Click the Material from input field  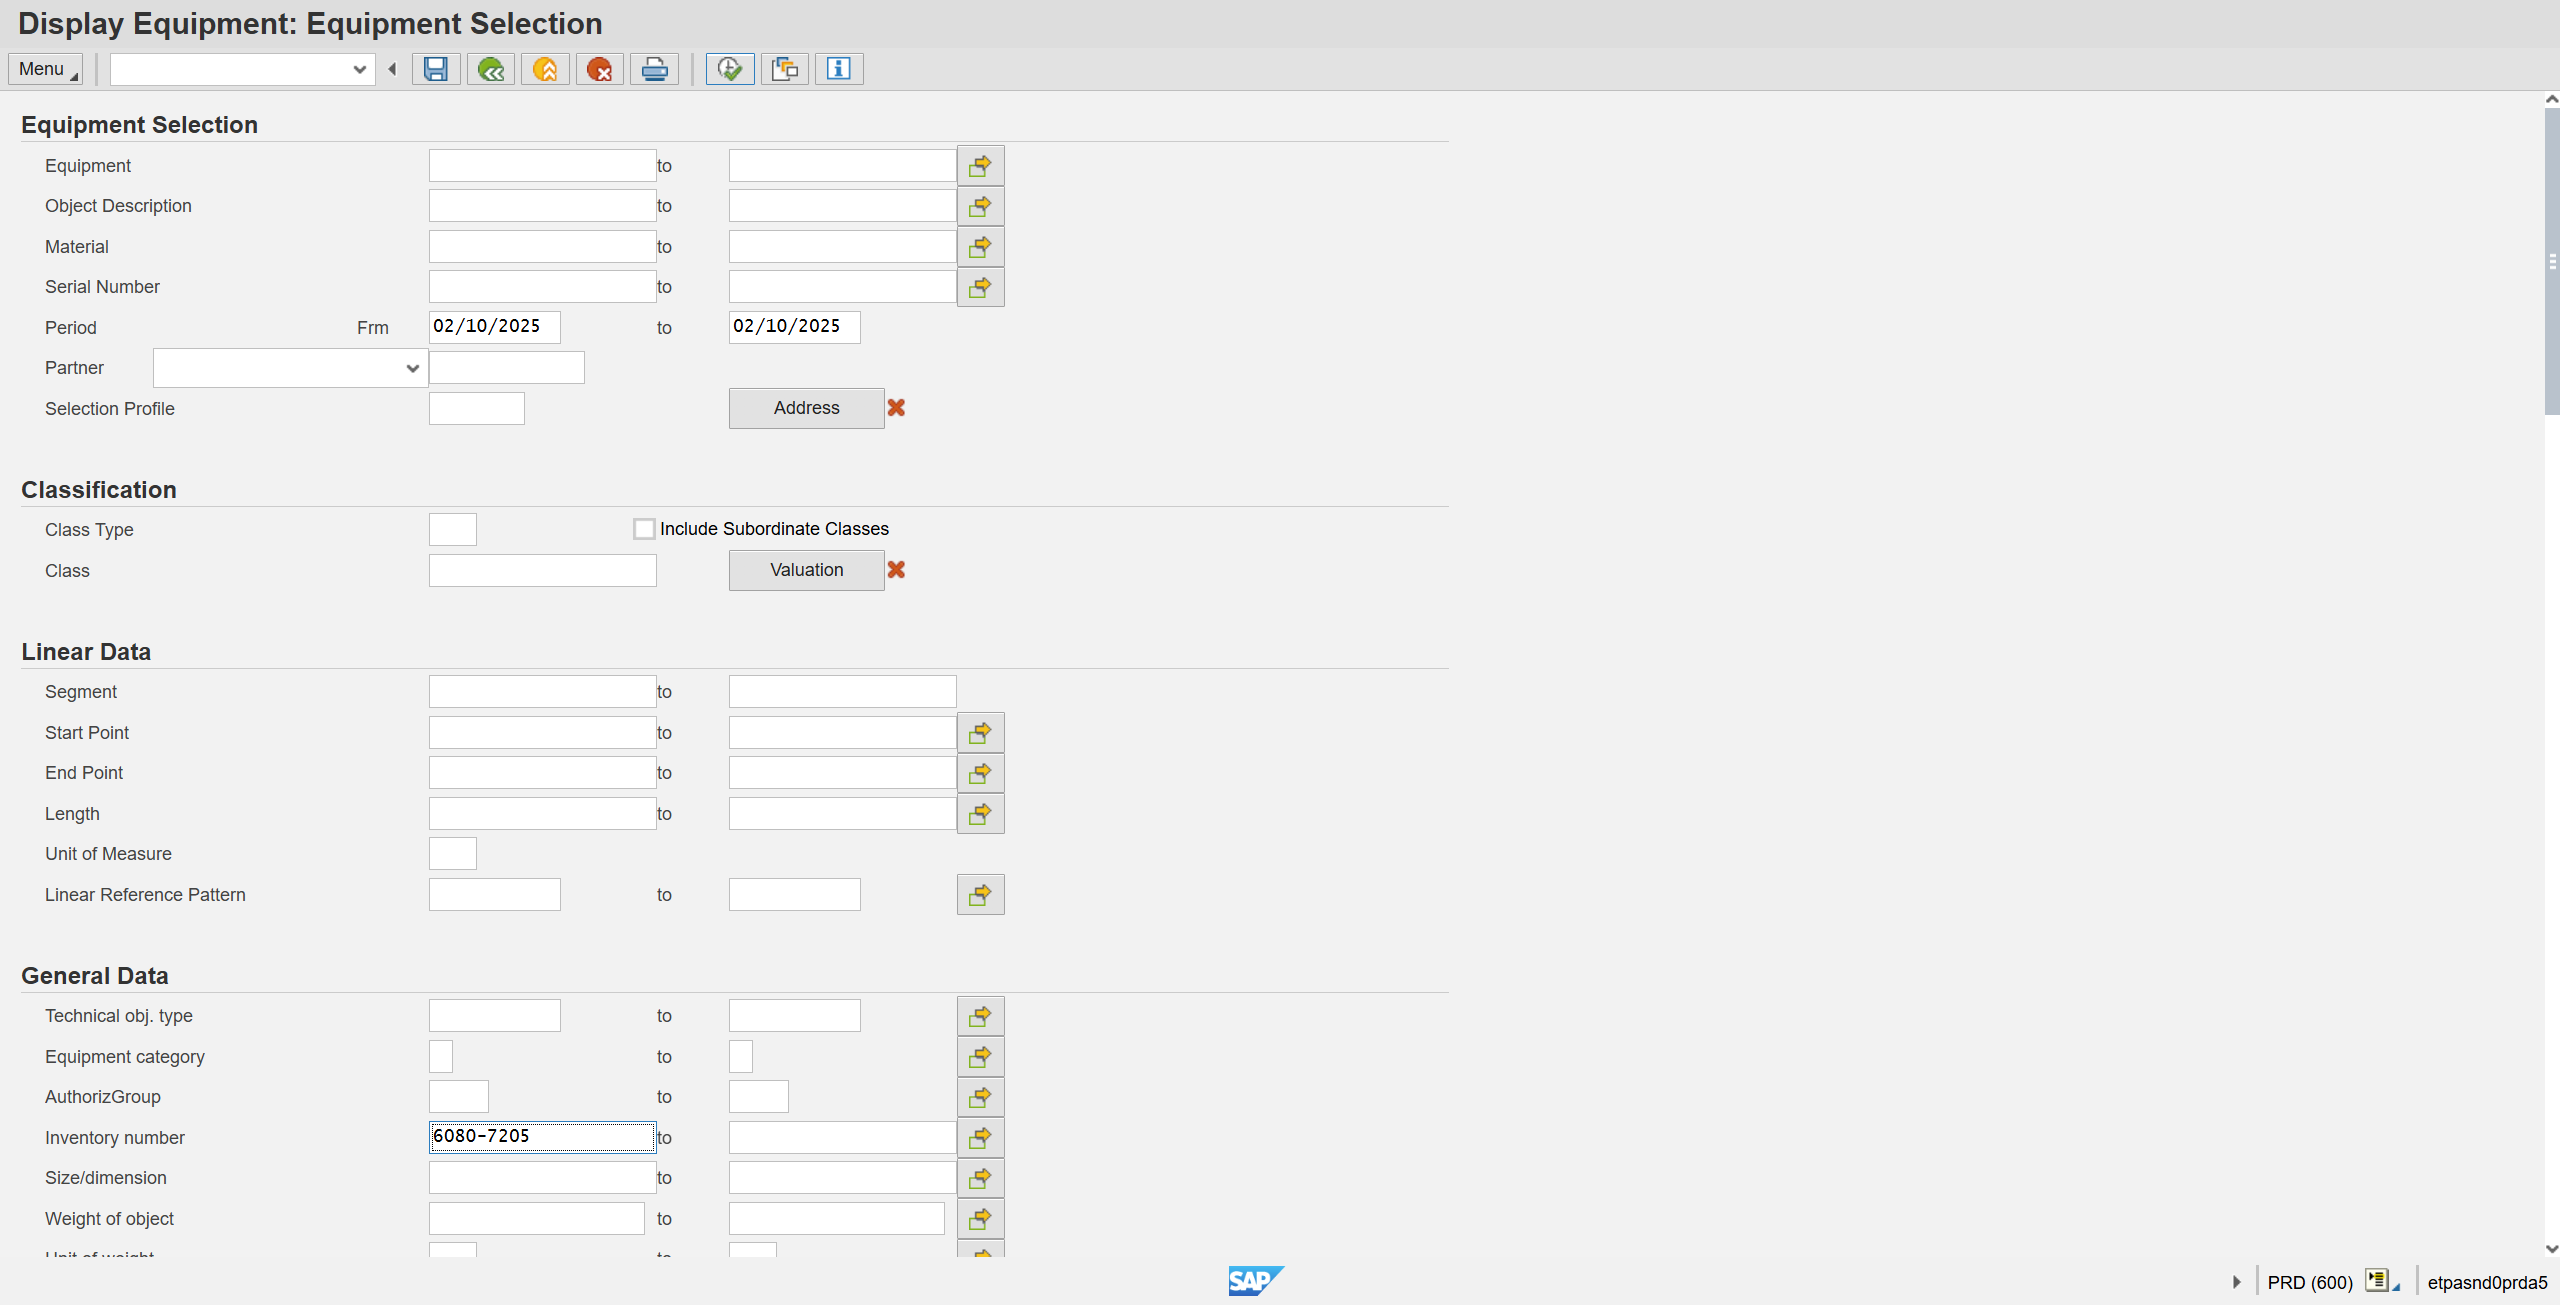543,247
